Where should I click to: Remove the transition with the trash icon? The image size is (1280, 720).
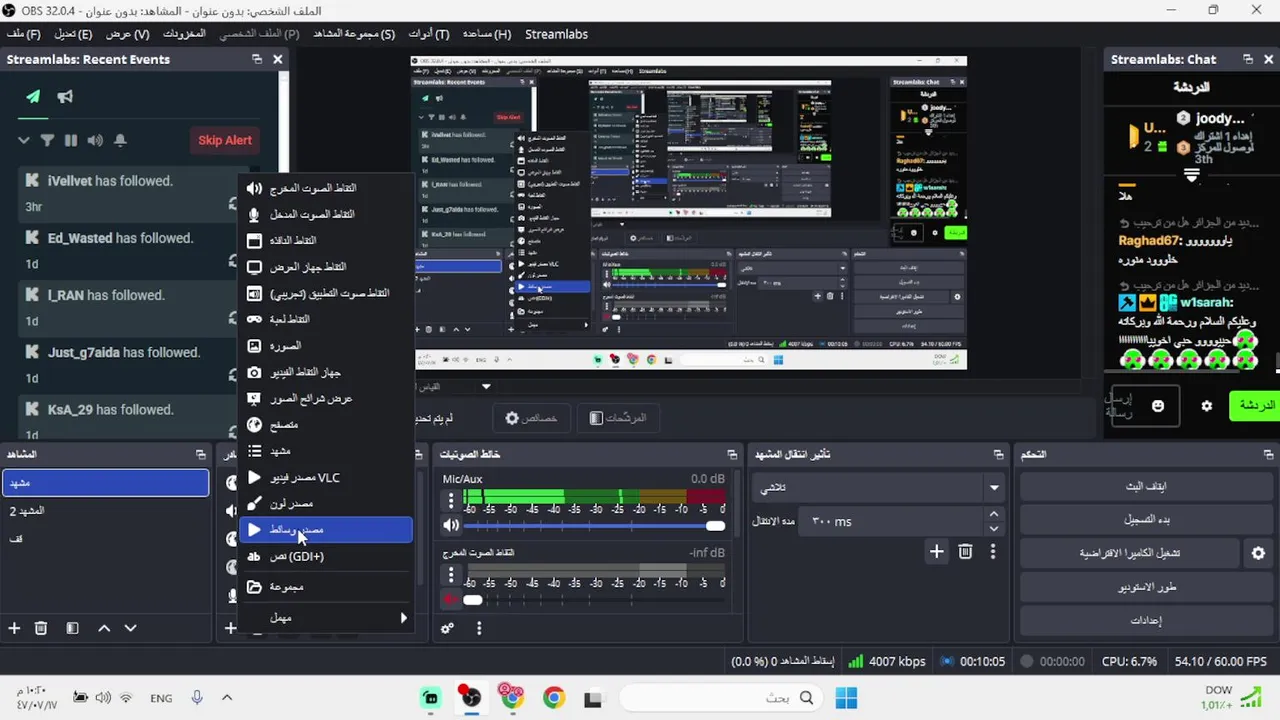pyautogui.click(x=965, y=551)
